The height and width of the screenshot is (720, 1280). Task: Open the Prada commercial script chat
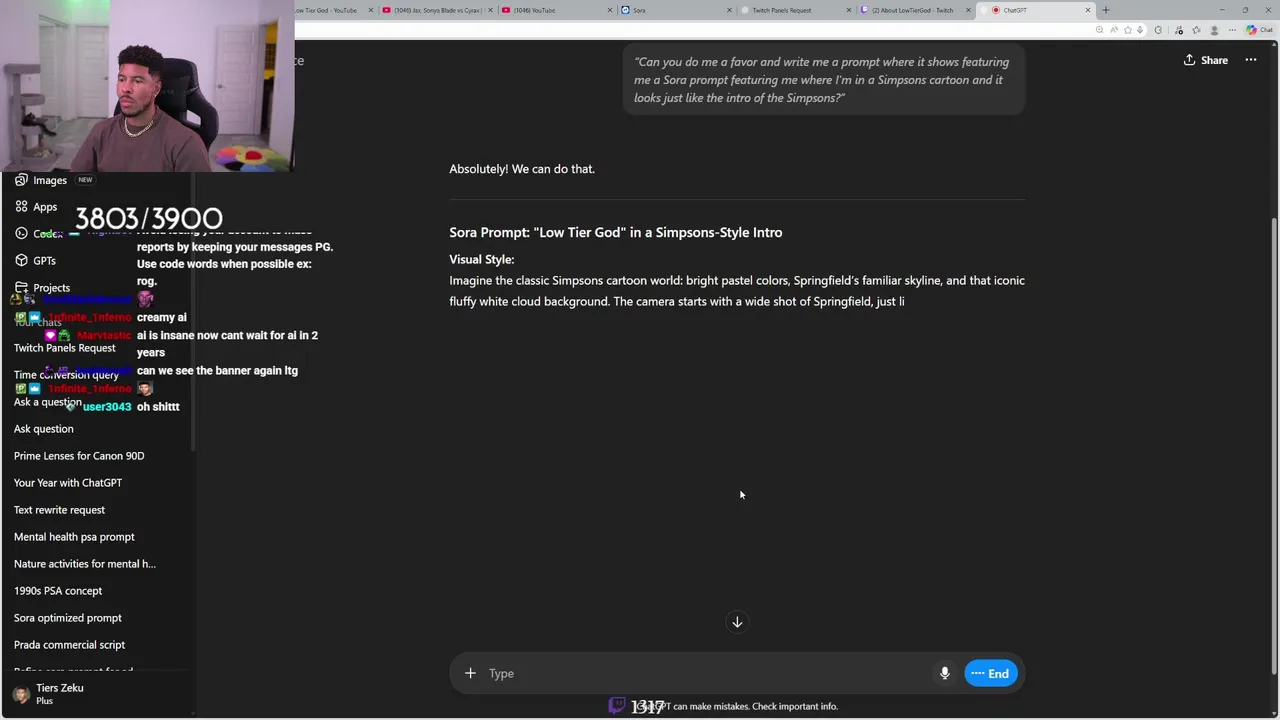click(70, 645)
